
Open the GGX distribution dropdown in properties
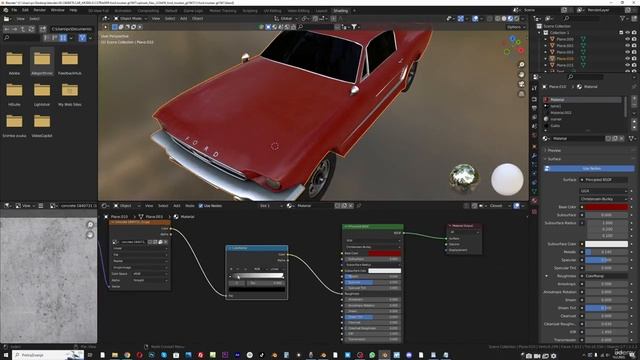click(604, 191)
